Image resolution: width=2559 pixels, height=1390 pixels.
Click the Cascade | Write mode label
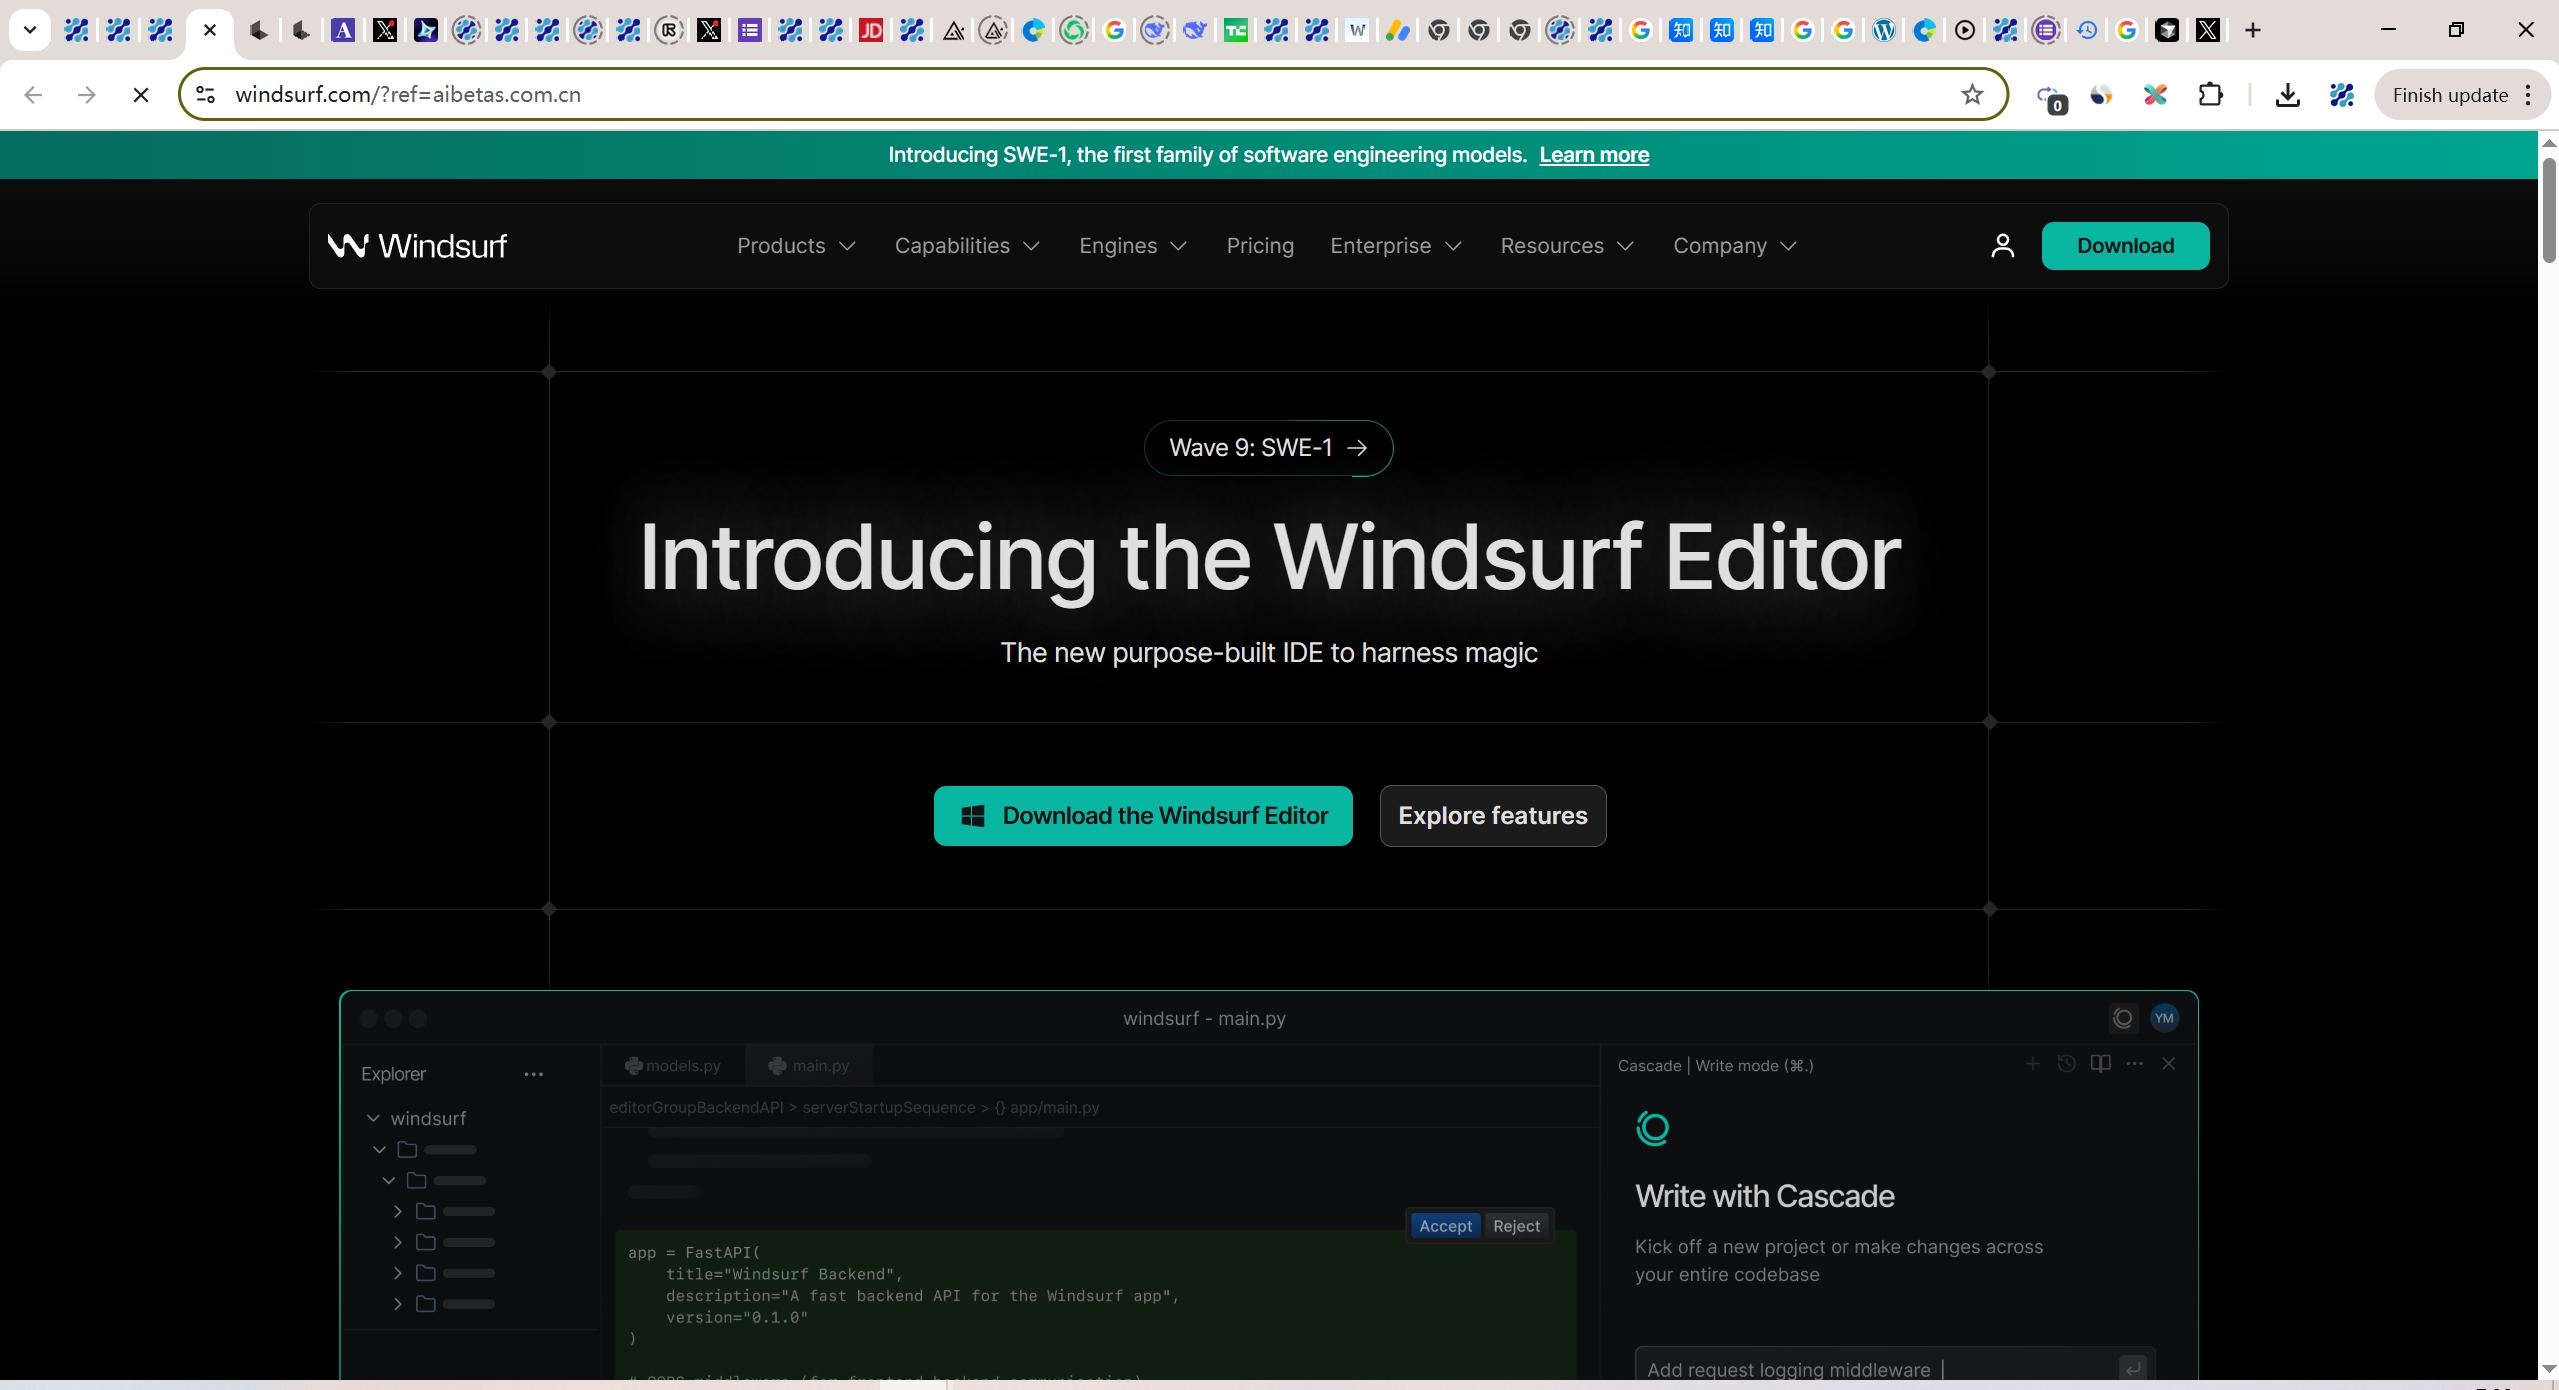(1715, 1066)
